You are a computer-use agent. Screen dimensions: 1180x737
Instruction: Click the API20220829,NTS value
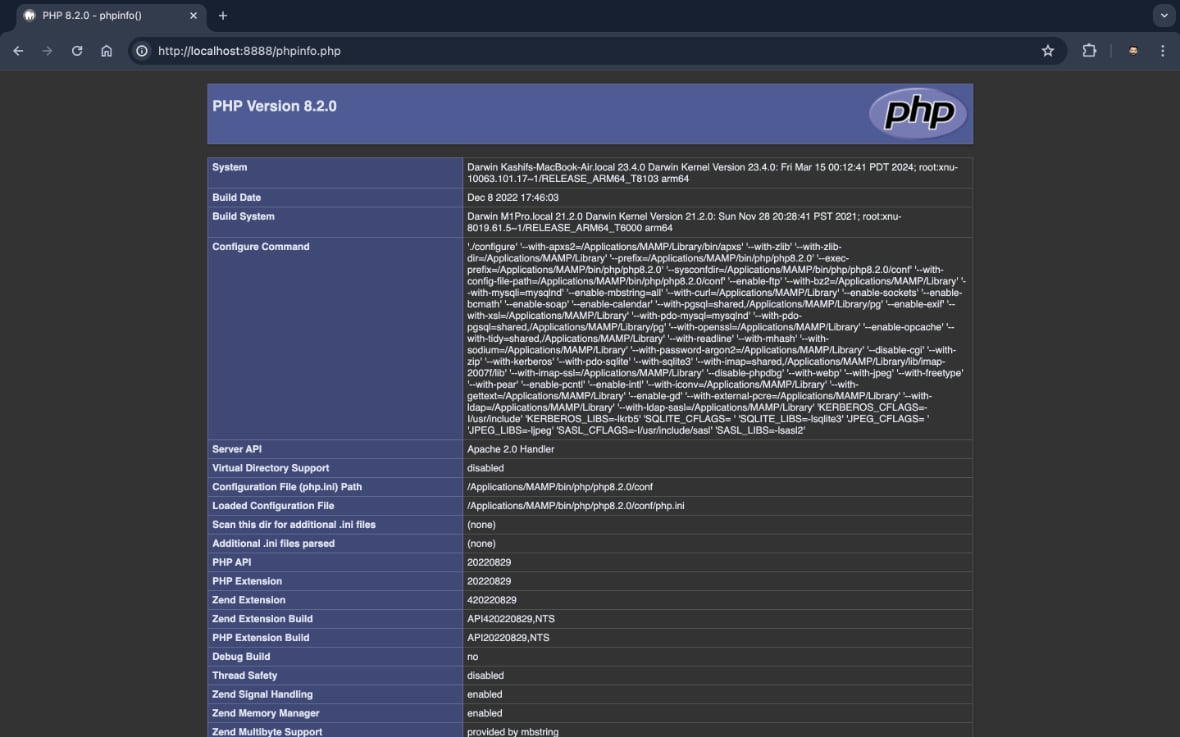pyautogui.click(x=508, y=637)
